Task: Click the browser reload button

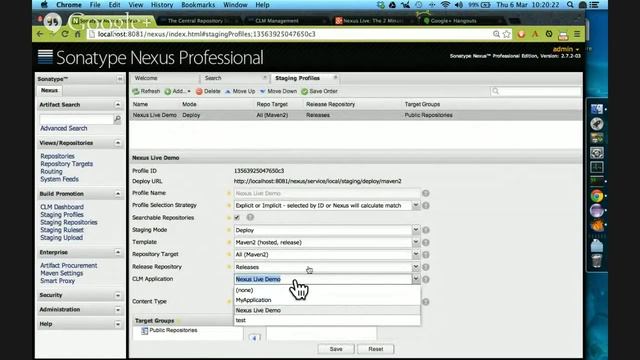Action: [65, 34]
